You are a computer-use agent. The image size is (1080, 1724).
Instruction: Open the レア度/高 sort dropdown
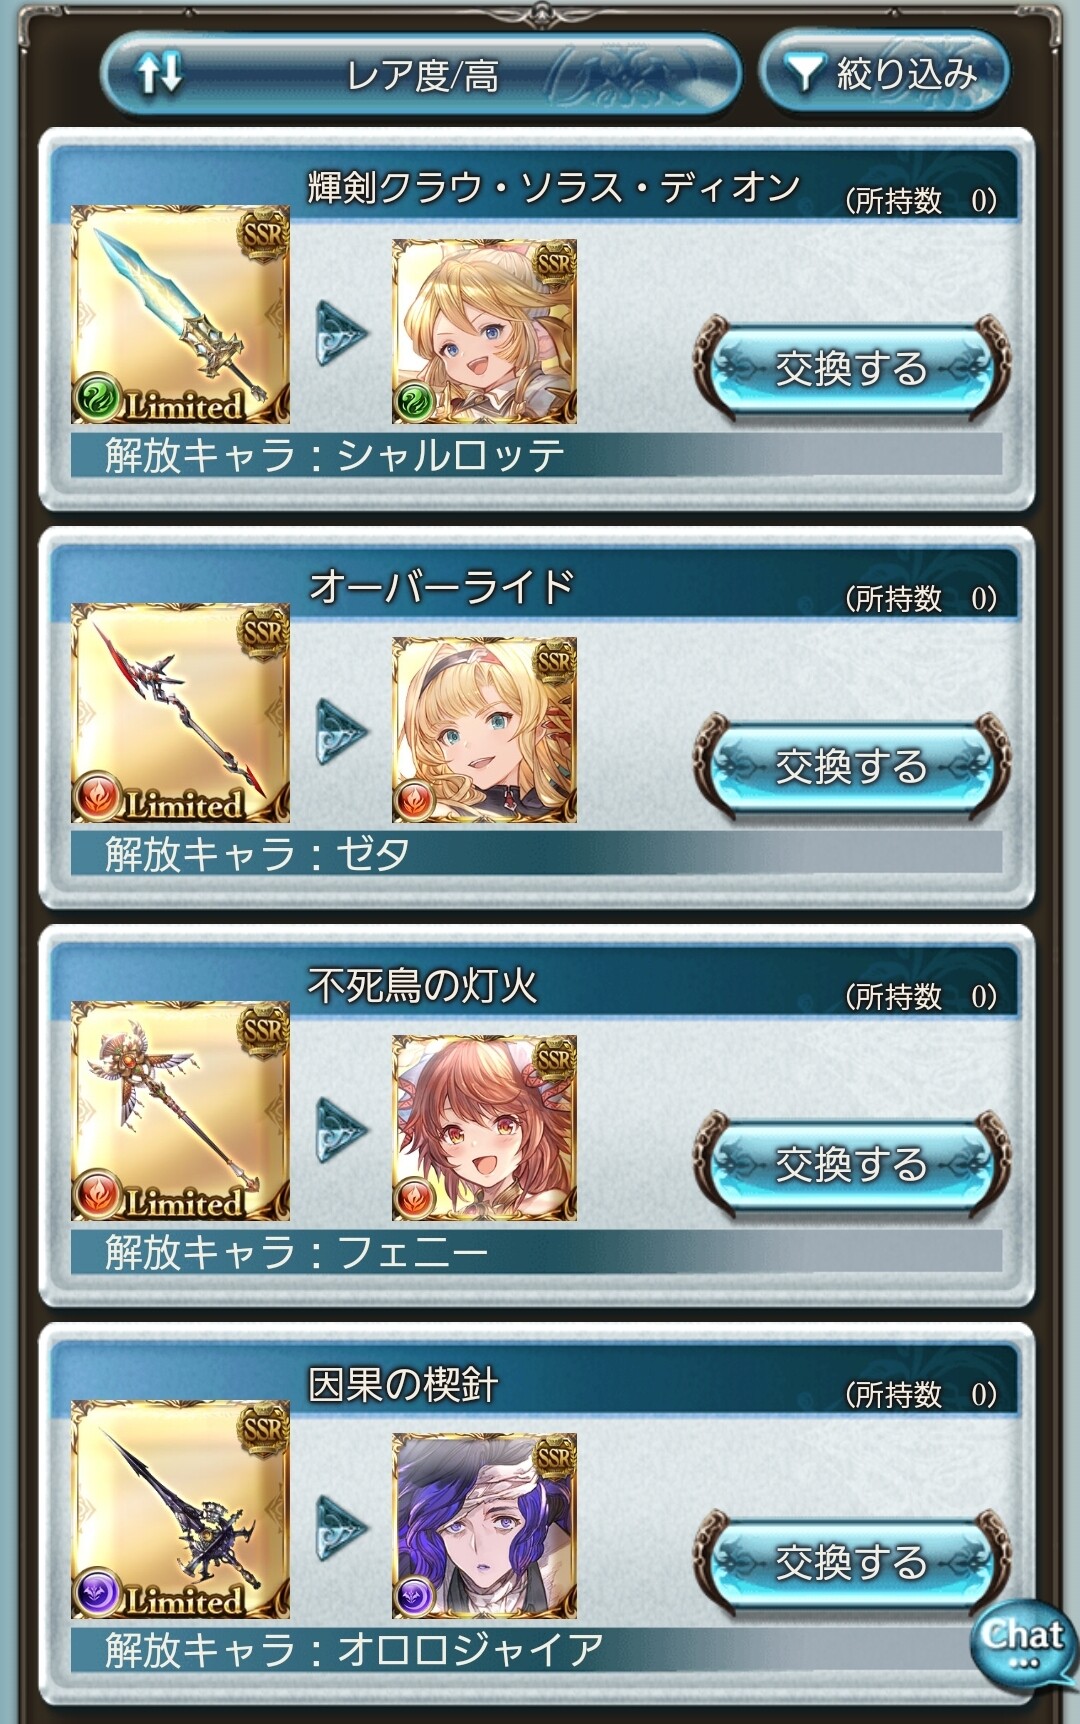coord(421,75)
